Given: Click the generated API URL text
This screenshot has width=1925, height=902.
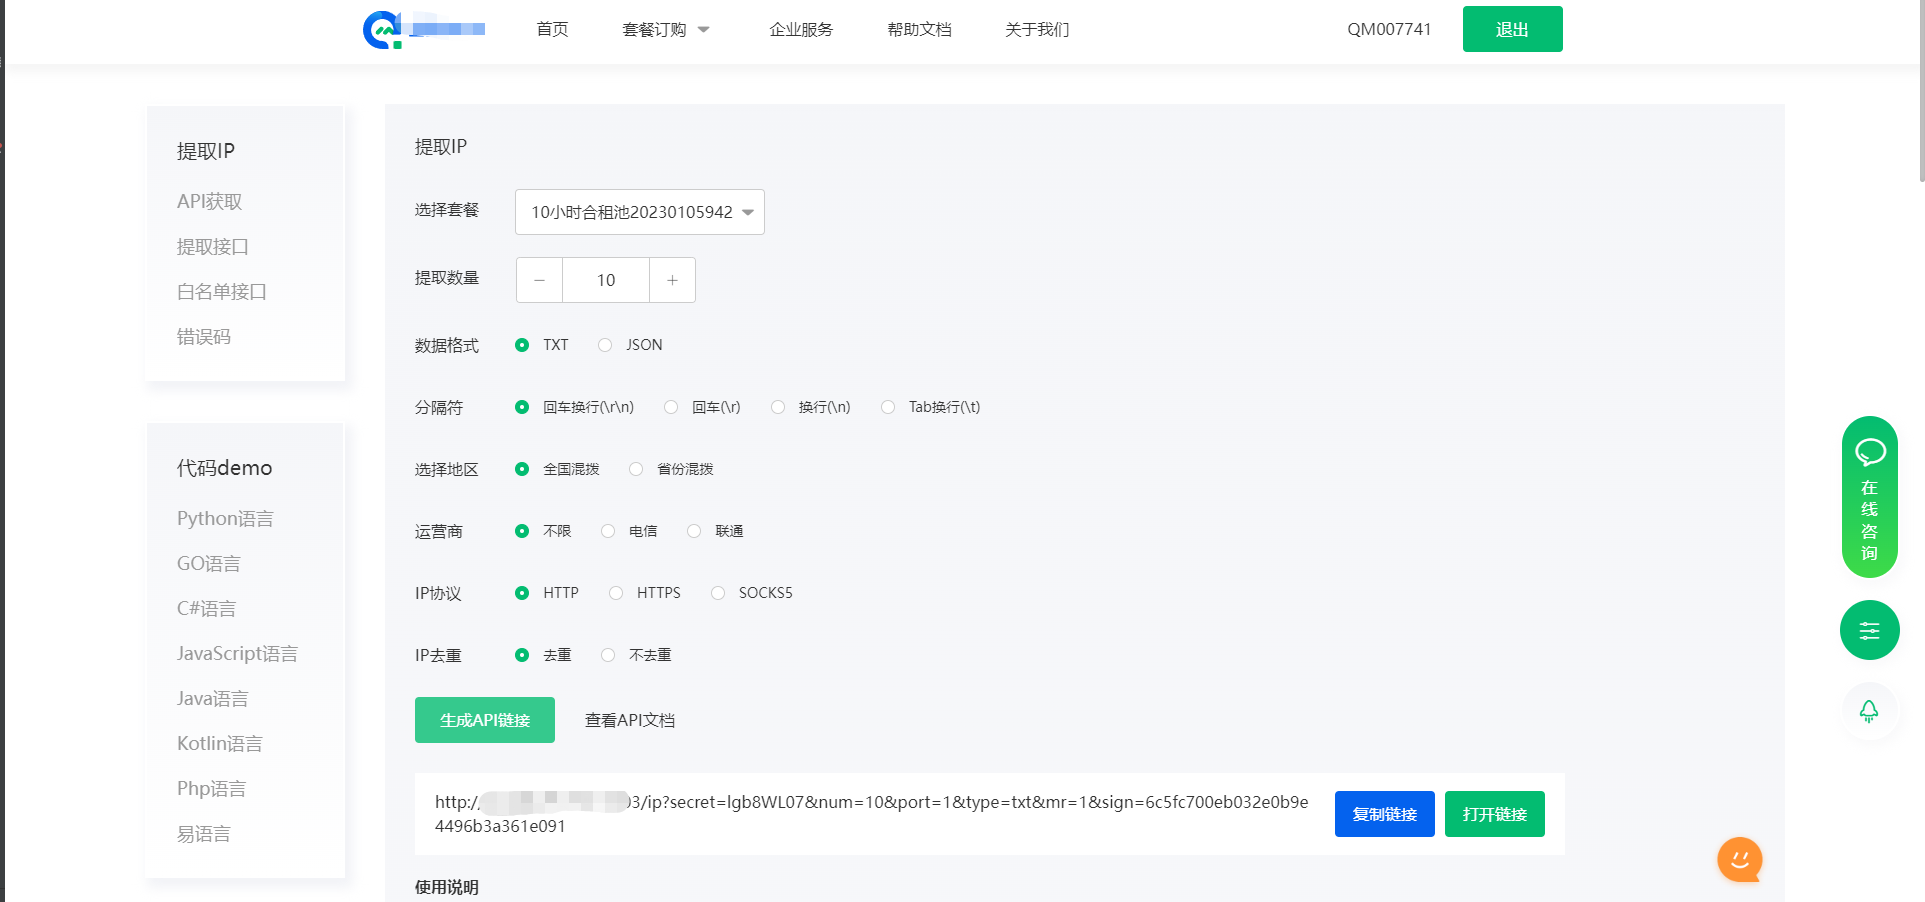Looking at the screenshot, I should click(872, 814).
